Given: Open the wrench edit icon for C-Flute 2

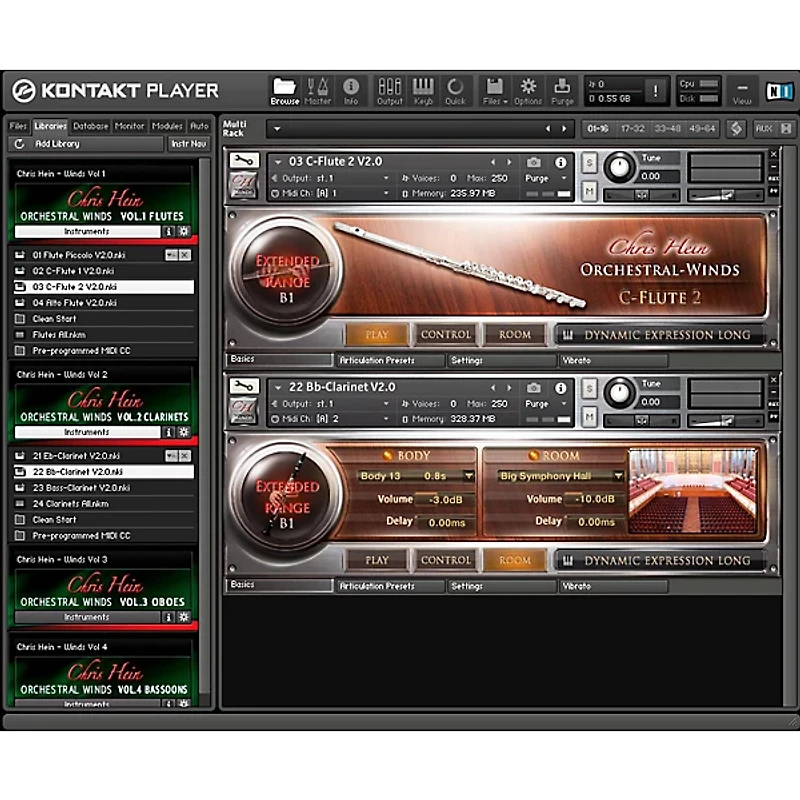Looking at the screenshot, I should pyautogui.click(x=244, y=161).
